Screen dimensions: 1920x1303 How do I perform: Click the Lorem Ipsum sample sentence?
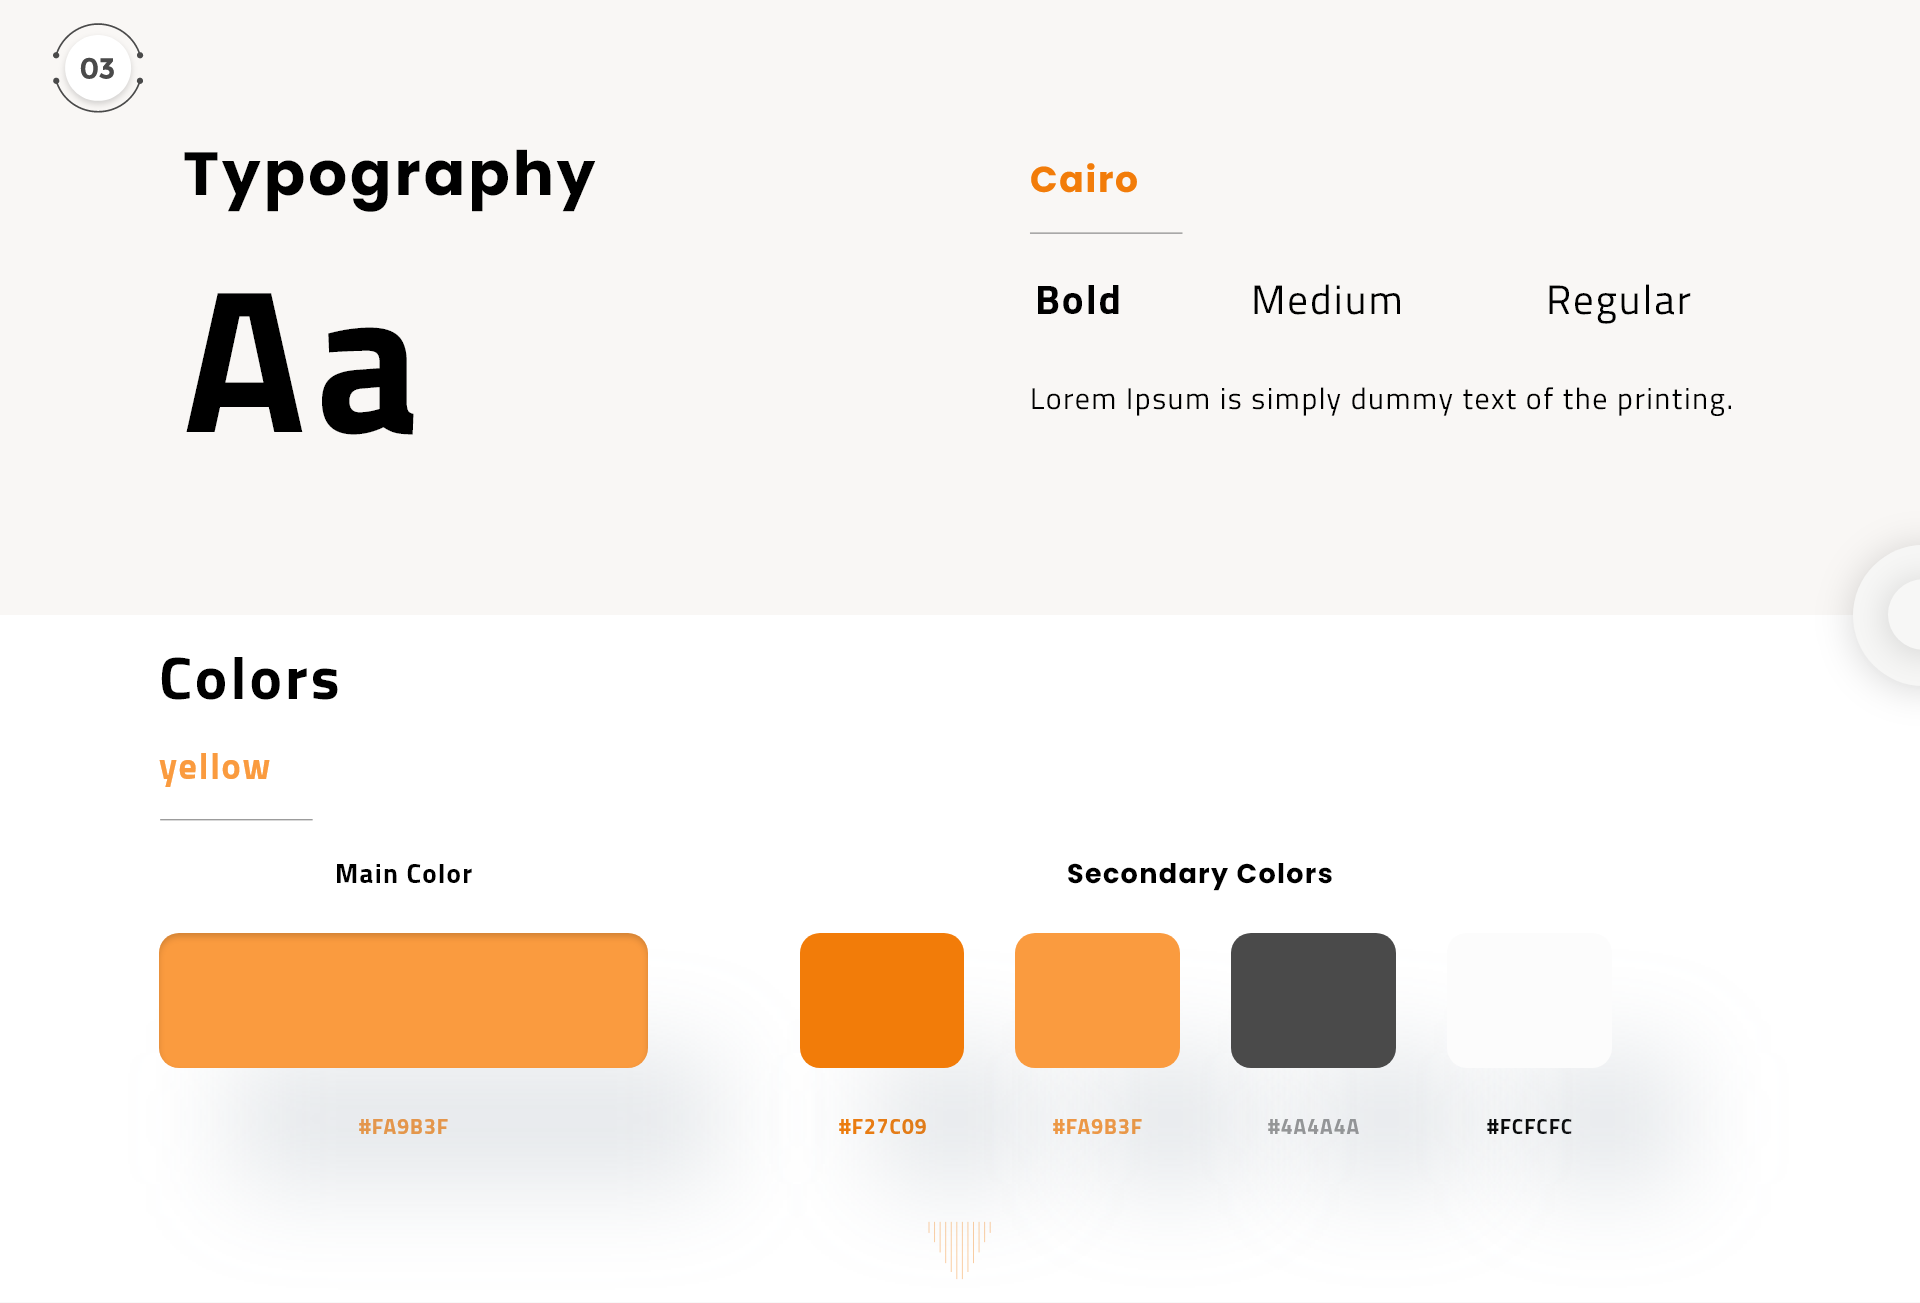point(1381,399)
